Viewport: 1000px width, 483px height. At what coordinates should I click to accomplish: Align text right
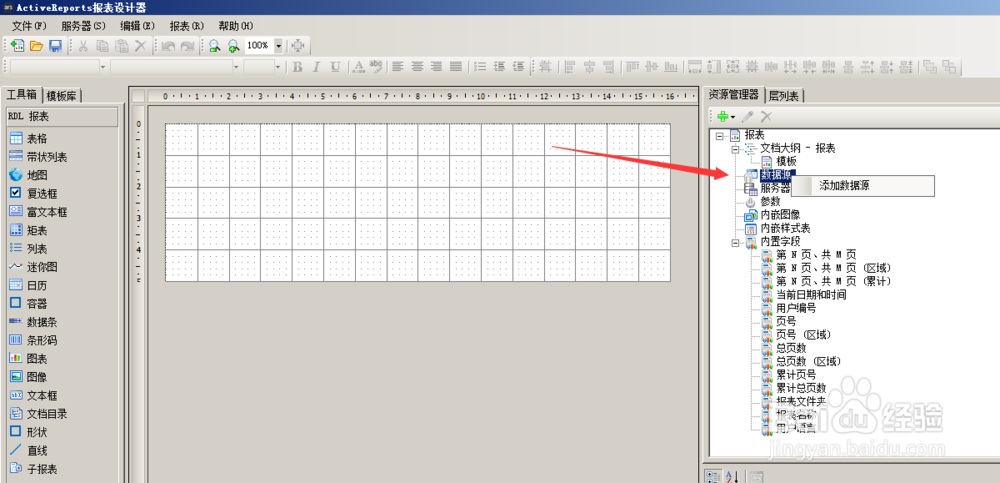click(x=436, y=66)
